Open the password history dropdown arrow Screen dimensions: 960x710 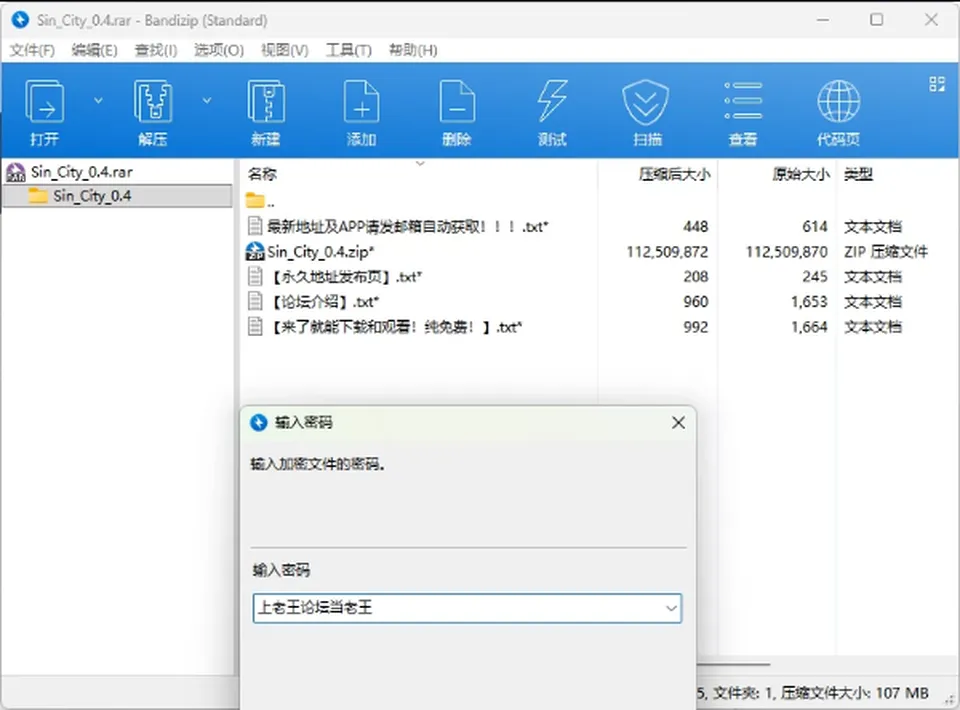pyautogui.click(x=671, y=608)
